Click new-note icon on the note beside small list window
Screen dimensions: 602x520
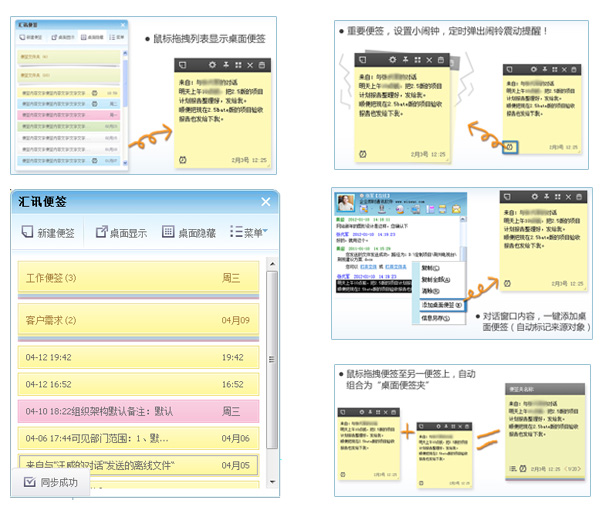coord(183,65)
